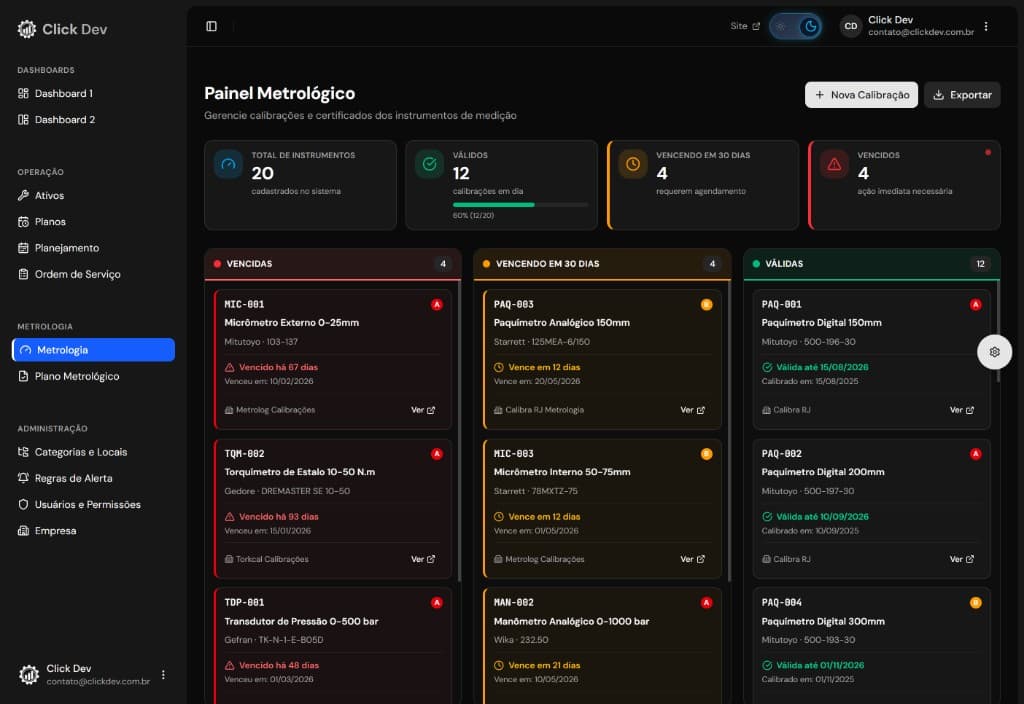Click Ver on the PAQ-003 card

pos(692,410)
